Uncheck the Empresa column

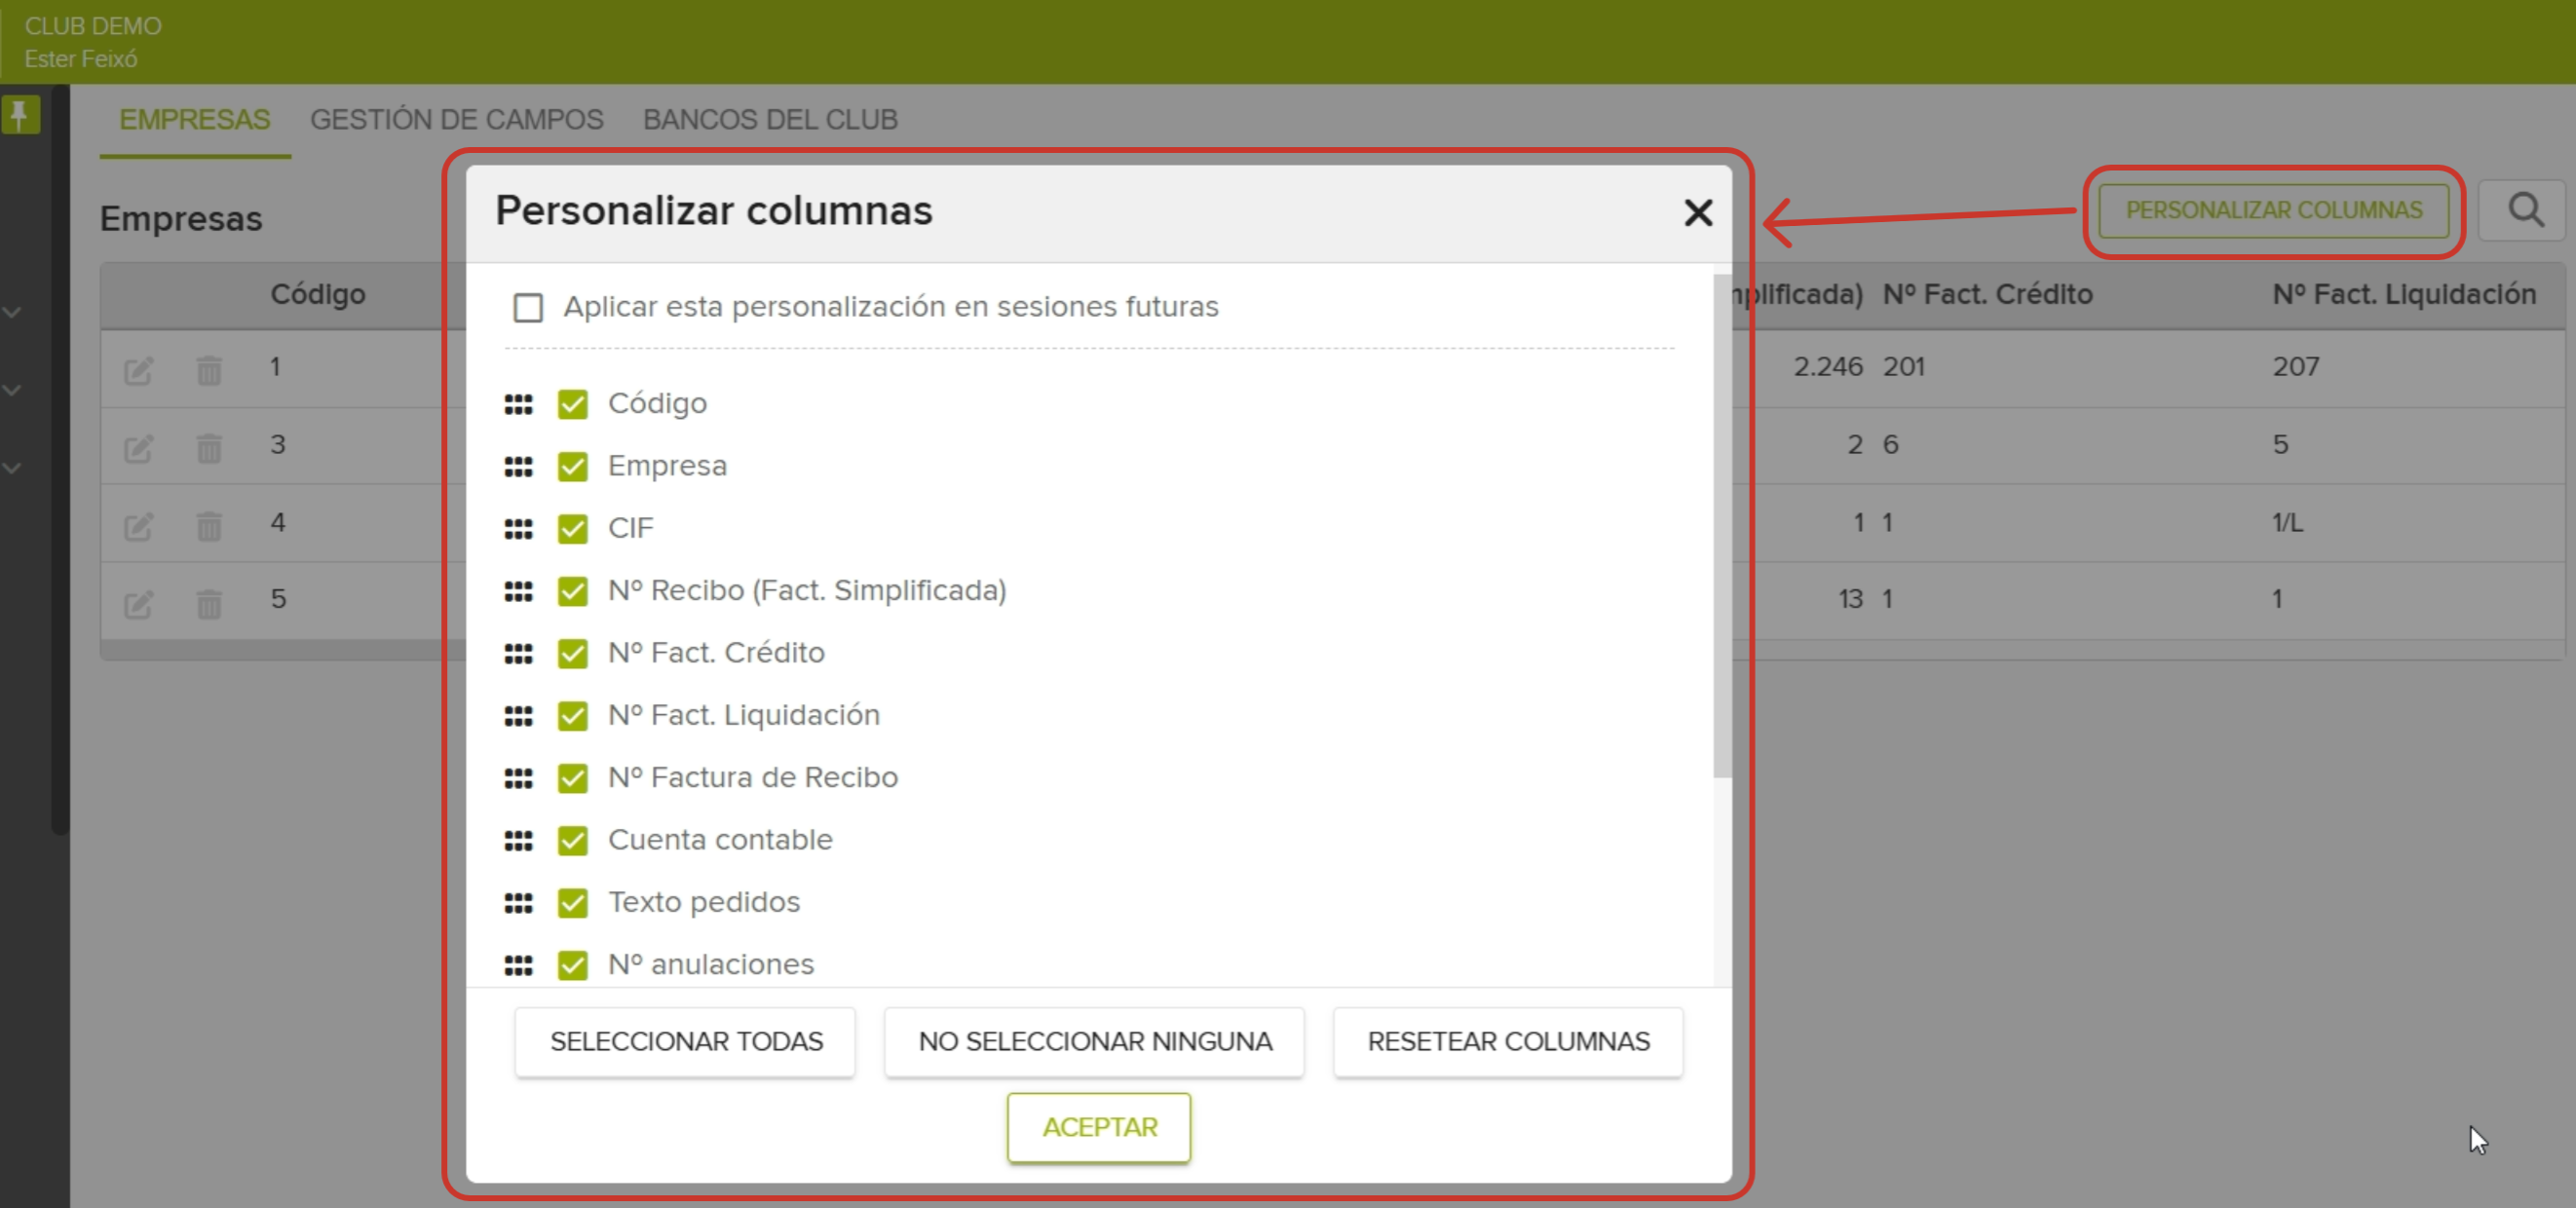click(x=572, y=466)
